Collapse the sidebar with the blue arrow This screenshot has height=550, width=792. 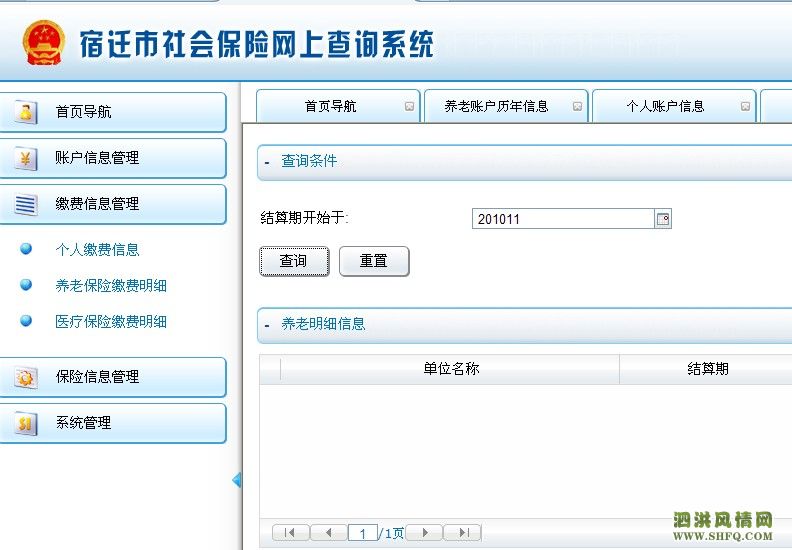[x=236, y=480]
